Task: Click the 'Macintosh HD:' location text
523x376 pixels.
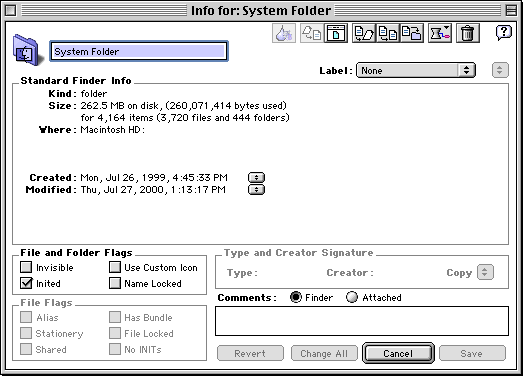Action: pos(113,130)
